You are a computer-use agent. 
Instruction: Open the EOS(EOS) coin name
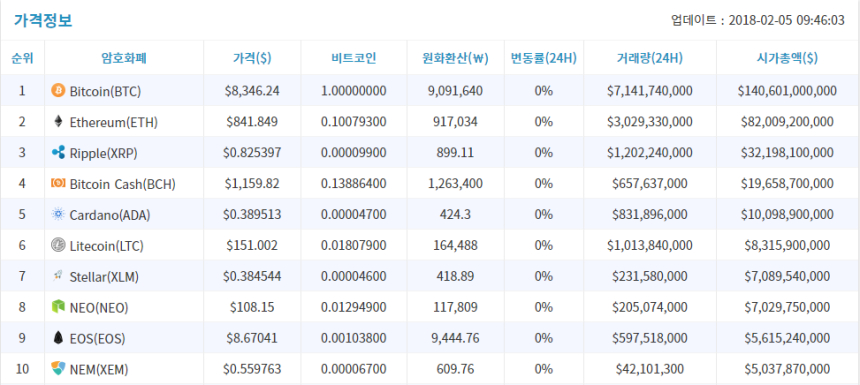97,339
